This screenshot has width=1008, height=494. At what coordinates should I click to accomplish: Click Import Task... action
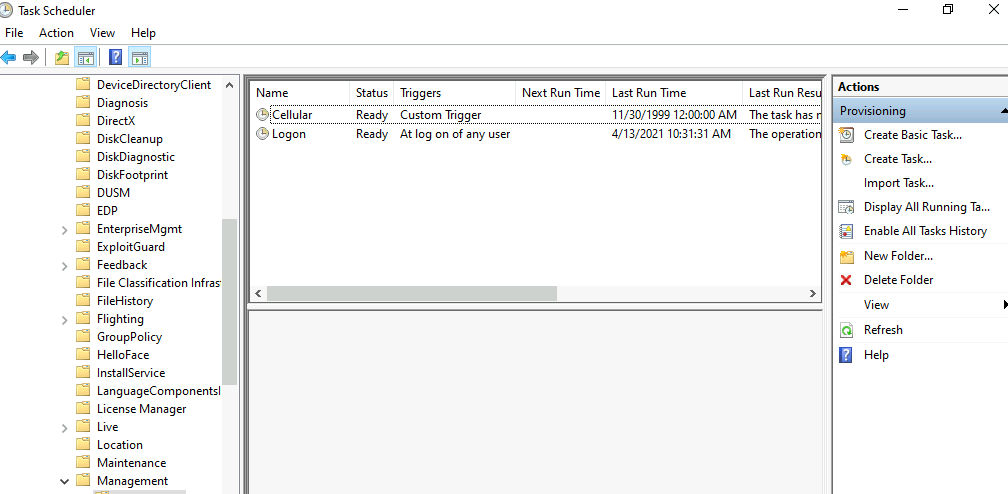click(899, 183)
